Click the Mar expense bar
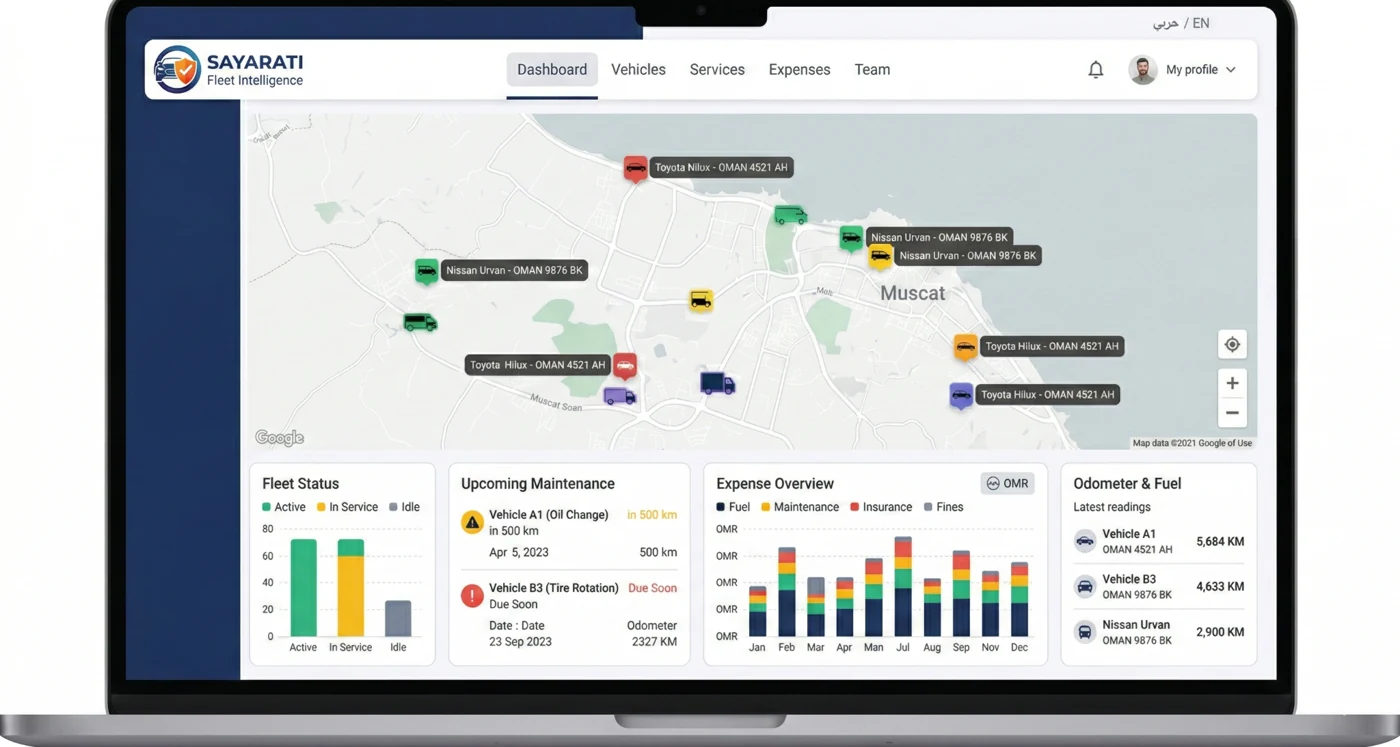This screenshot has width=1400, height=747. click(x=816, y=607)
